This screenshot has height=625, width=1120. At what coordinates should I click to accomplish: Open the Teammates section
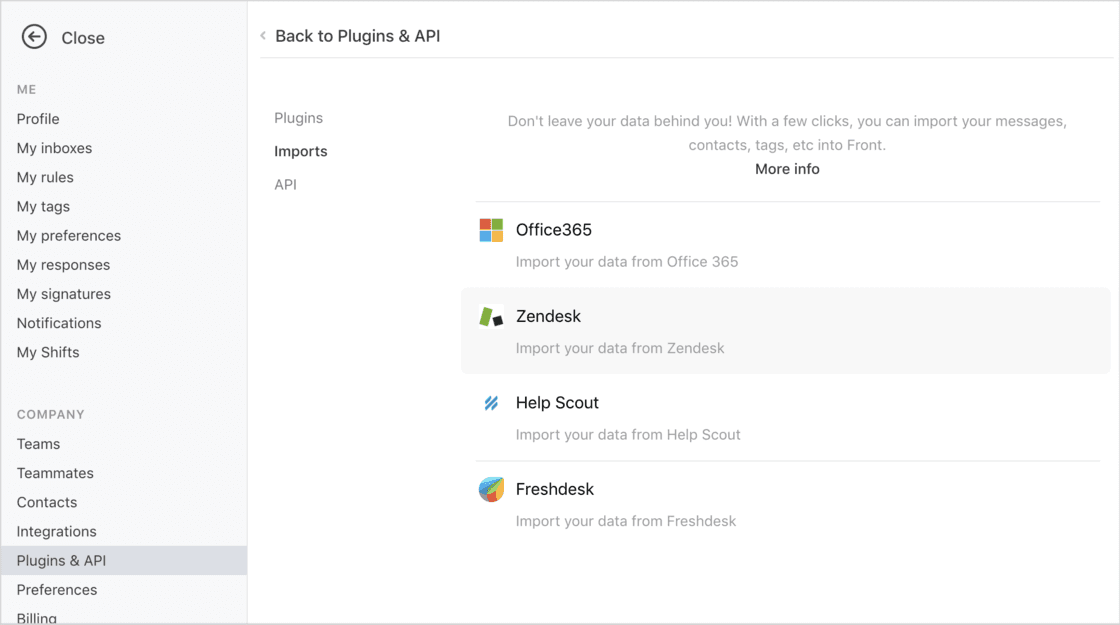click(x=55, y=473)
